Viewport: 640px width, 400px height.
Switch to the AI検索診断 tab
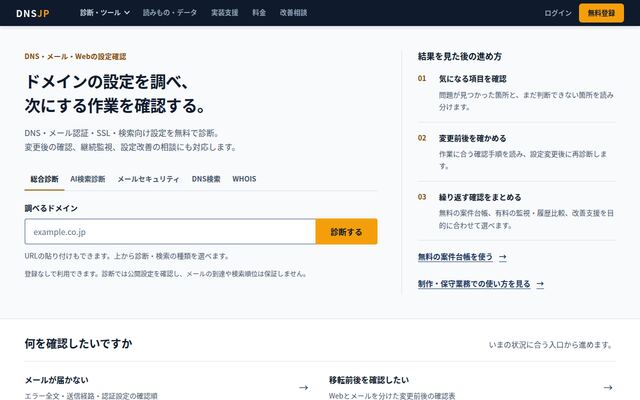[x=88, y=179]
